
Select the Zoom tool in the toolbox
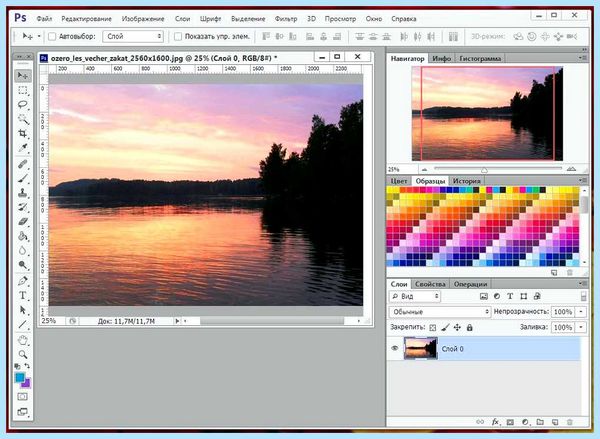point(23,354)
